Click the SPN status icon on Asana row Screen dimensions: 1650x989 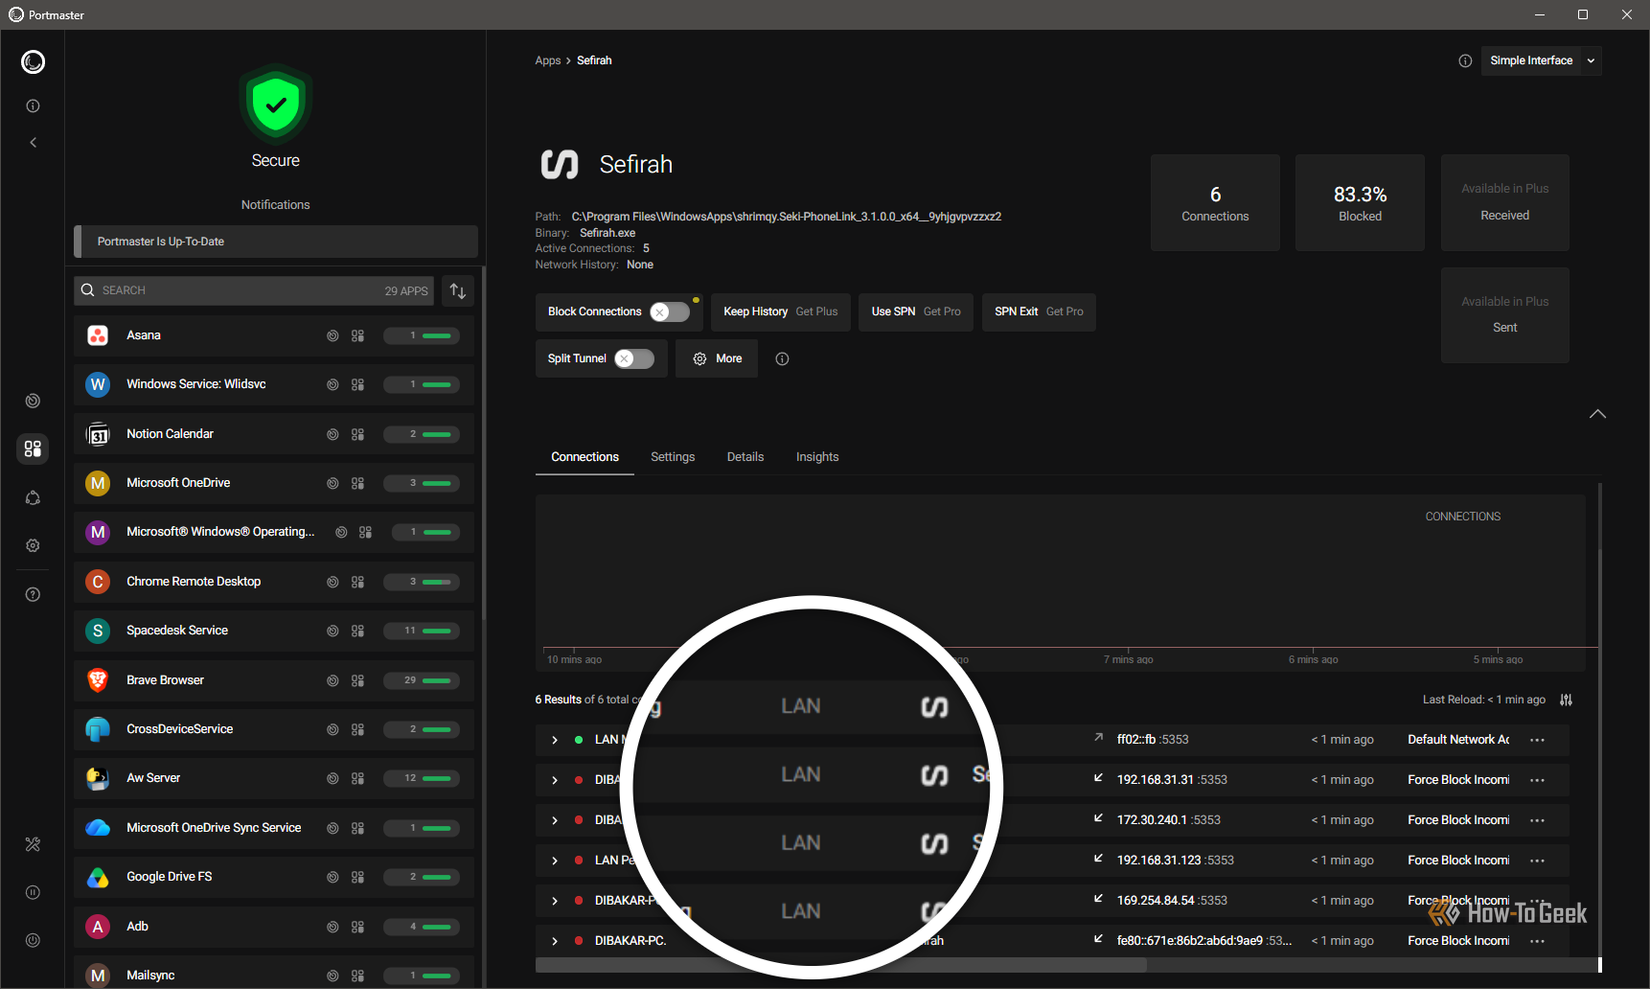click(x=332, y=337)
